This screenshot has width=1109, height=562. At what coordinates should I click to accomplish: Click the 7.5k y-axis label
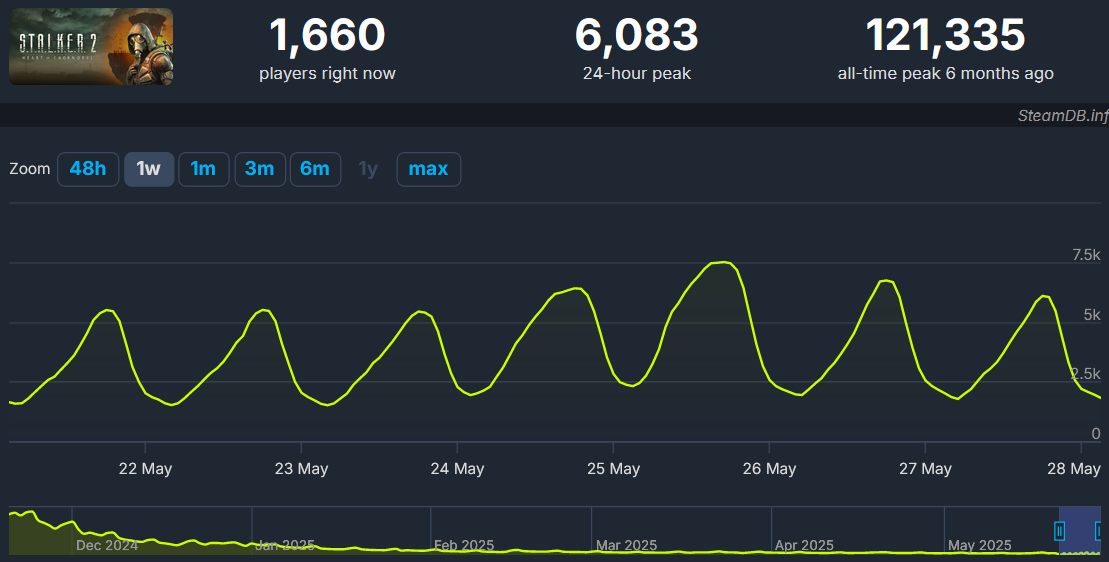tap(1086, 255)
